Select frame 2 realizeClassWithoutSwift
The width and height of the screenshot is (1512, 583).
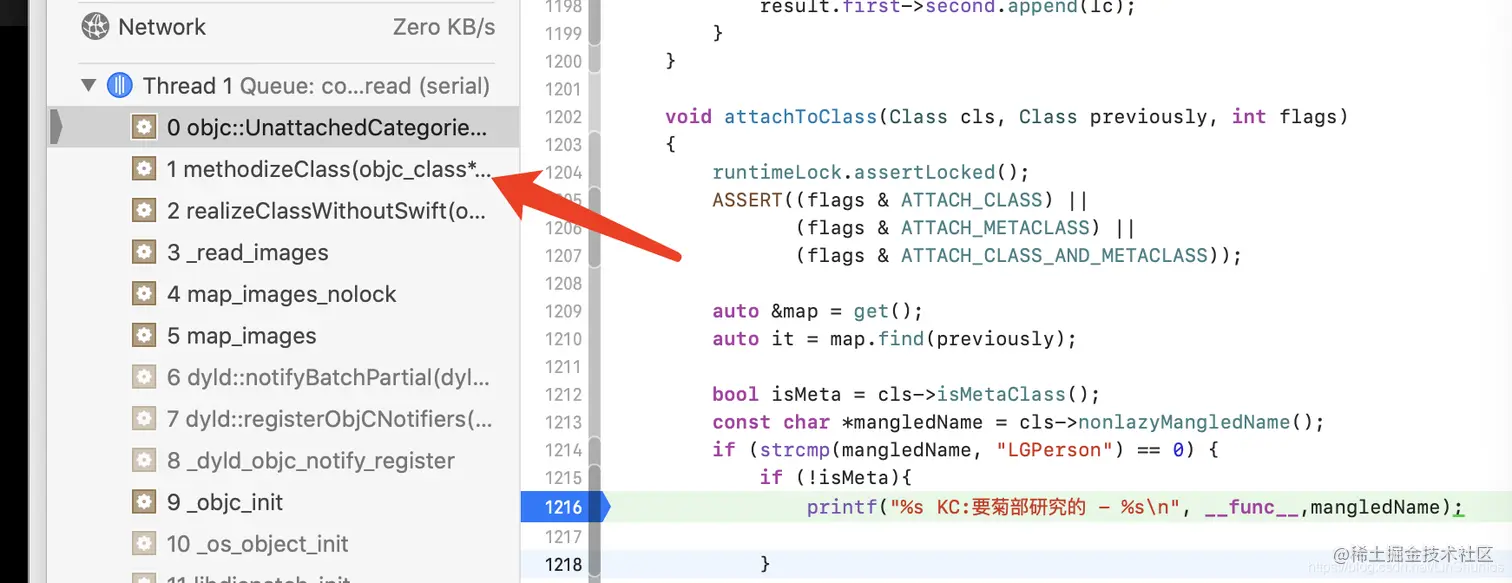coord(284,211)
